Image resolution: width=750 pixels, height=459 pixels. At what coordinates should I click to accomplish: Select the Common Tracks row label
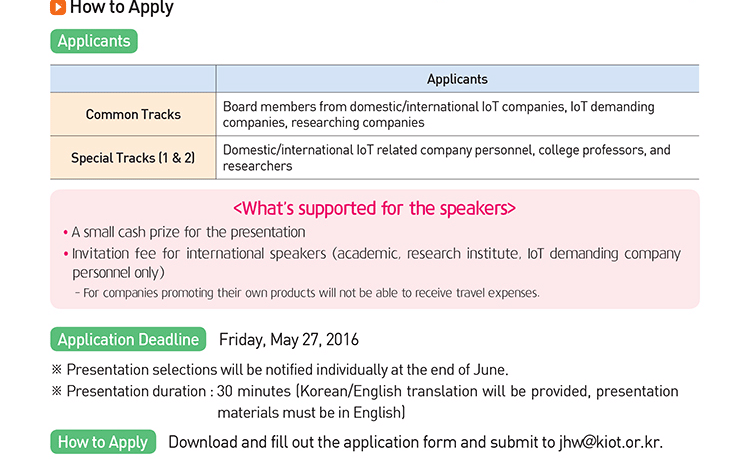133,114
